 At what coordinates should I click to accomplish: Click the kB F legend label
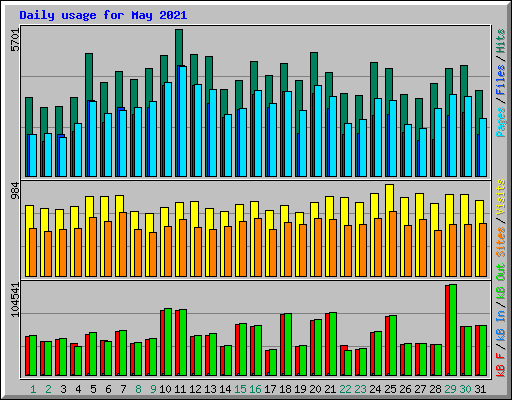501,364
